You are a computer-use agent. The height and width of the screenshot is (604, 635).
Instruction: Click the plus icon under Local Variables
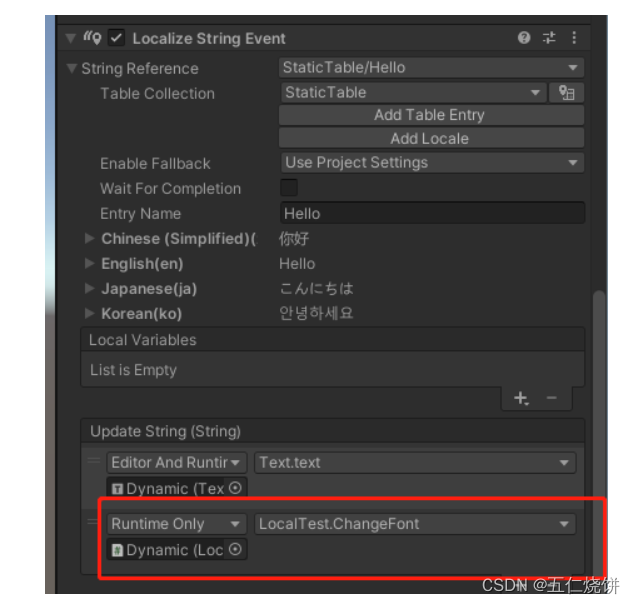521,398
